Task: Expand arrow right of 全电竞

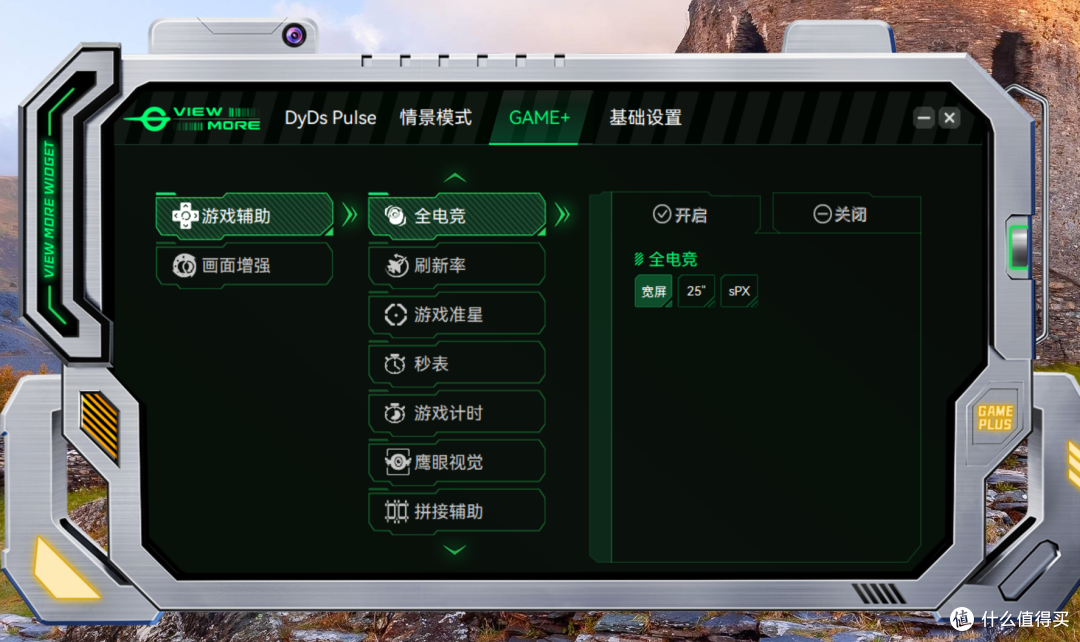Action: [563, 215]
